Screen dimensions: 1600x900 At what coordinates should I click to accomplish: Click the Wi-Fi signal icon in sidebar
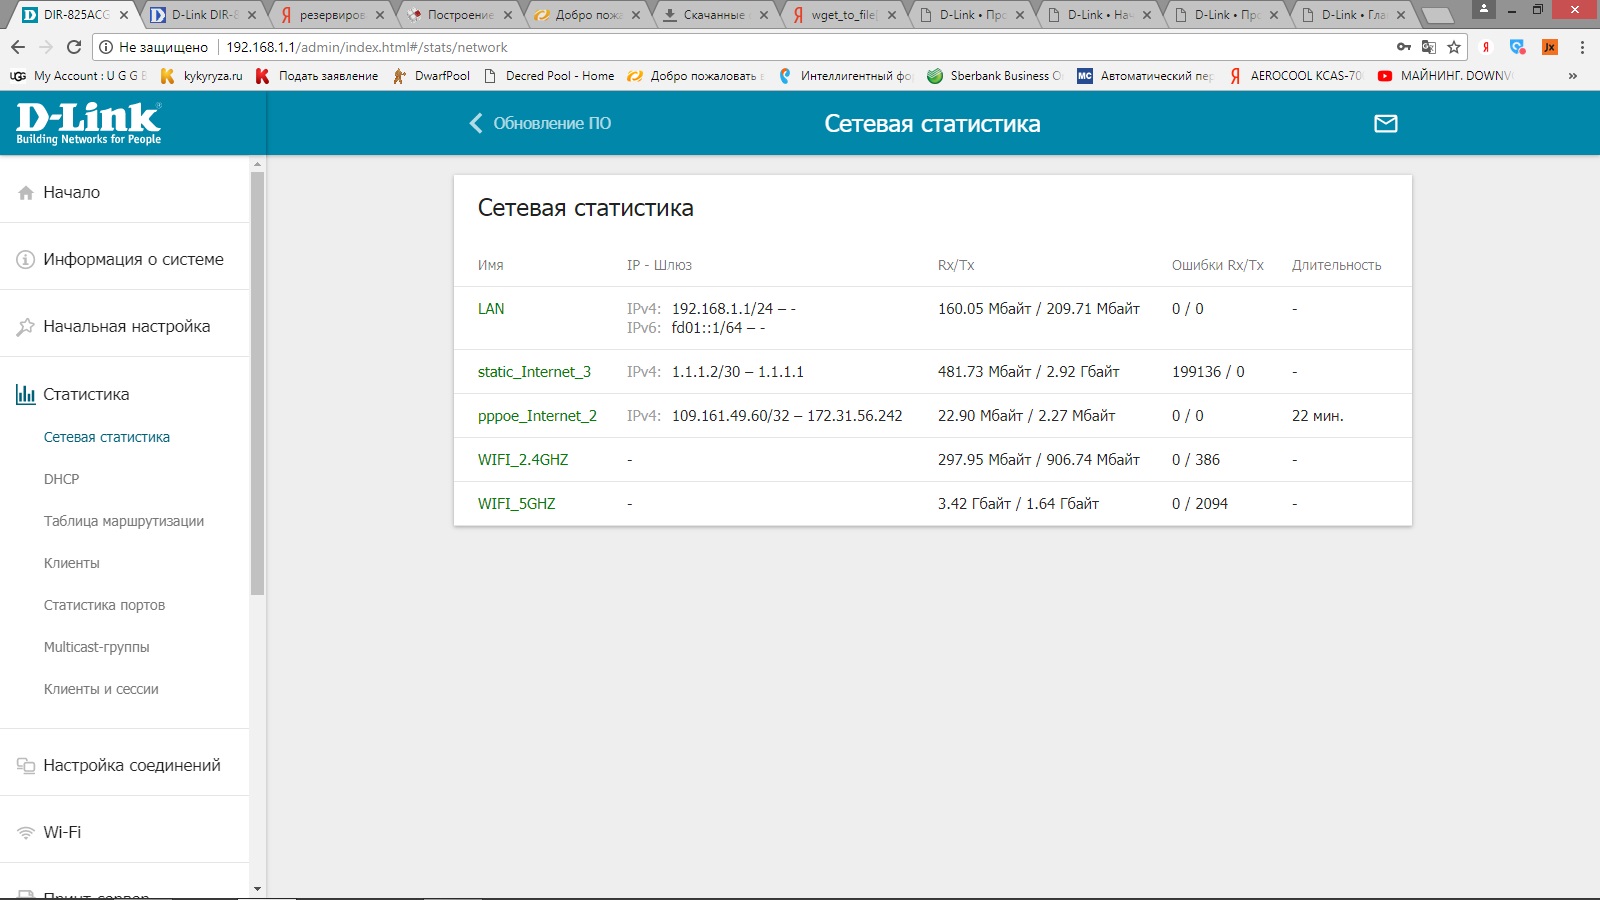point(26,833)
